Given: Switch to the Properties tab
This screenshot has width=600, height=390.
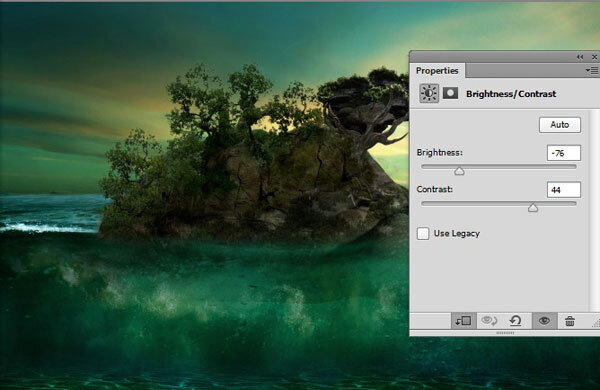Looking at the screenshot, I should point(437,70).
